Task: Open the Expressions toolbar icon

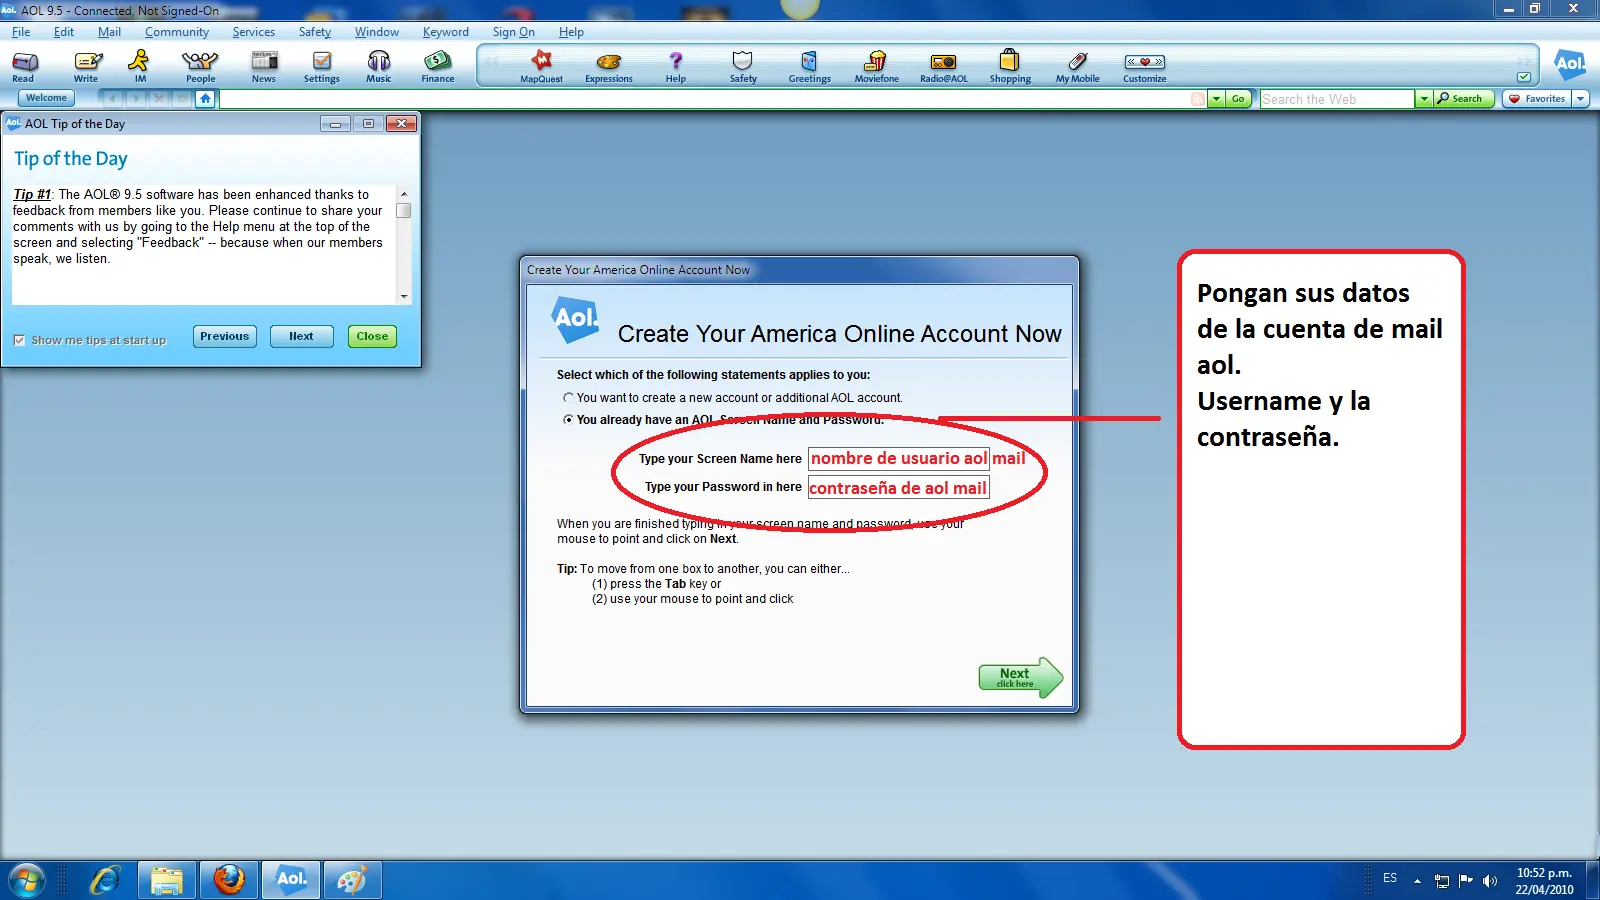Action: click(x=609, y=66)
